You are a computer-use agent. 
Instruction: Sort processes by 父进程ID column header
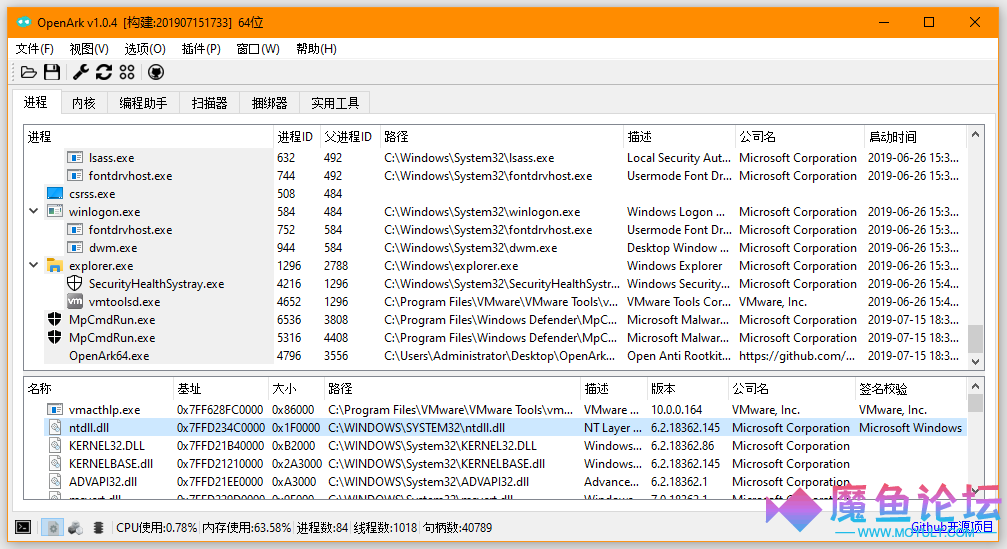tap(348, 137)
